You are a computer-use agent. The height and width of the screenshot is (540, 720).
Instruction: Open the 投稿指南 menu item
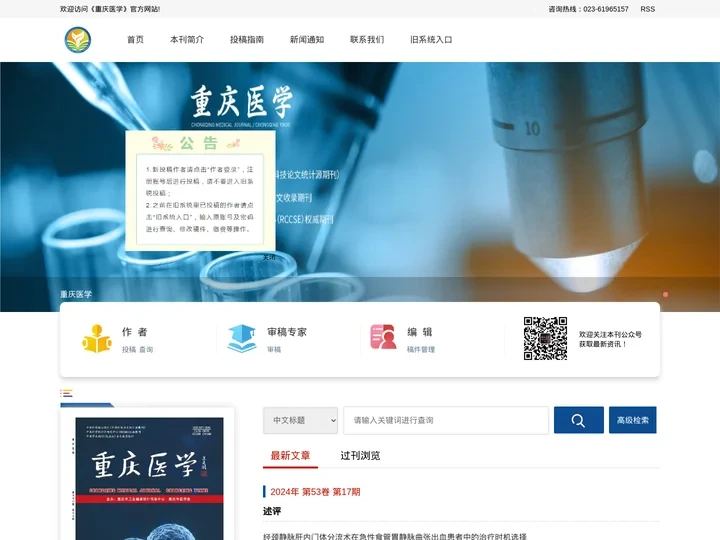pyautogui.click(x=247, y=39)
